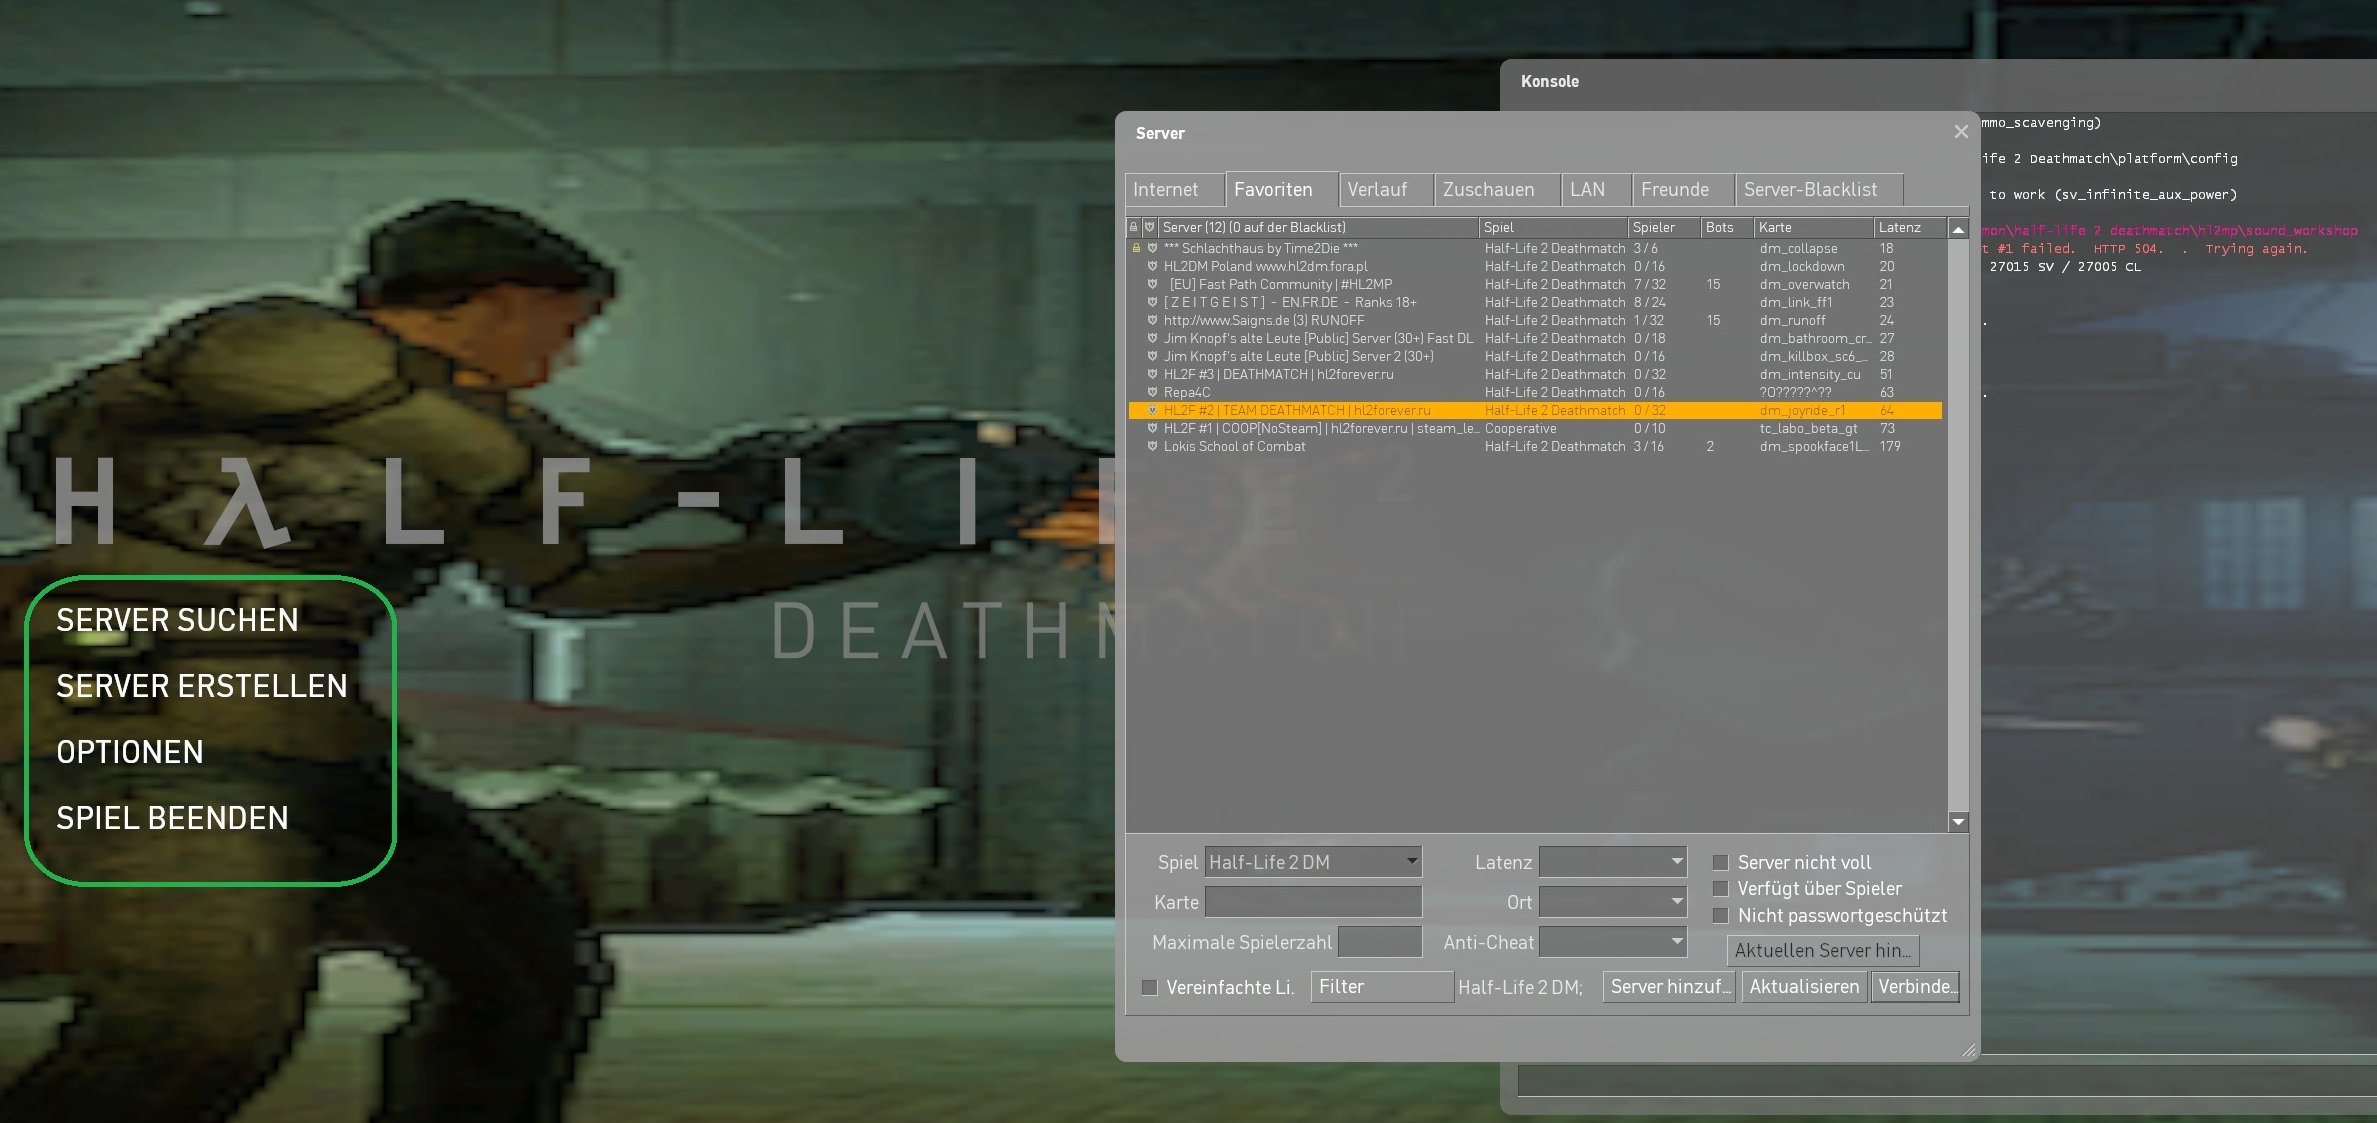Image resolution: width=2377 pixels, height=1123 pixels.
Task: Enable the 'Server nicht voll' checkbox
Action: tap(1721, 862)
